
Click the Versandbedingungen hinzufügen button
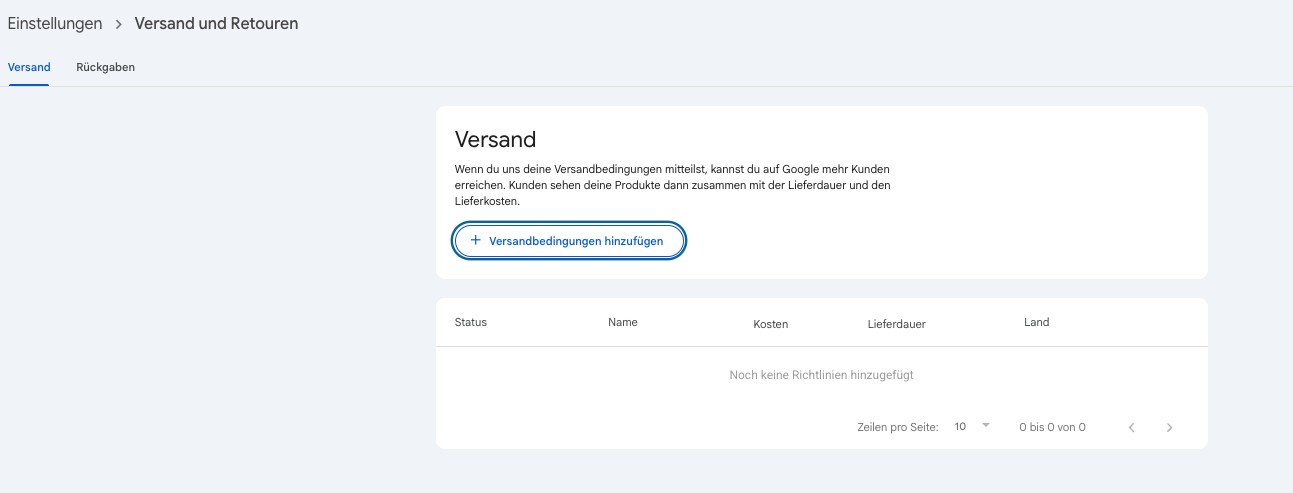[x=569, y=241]
